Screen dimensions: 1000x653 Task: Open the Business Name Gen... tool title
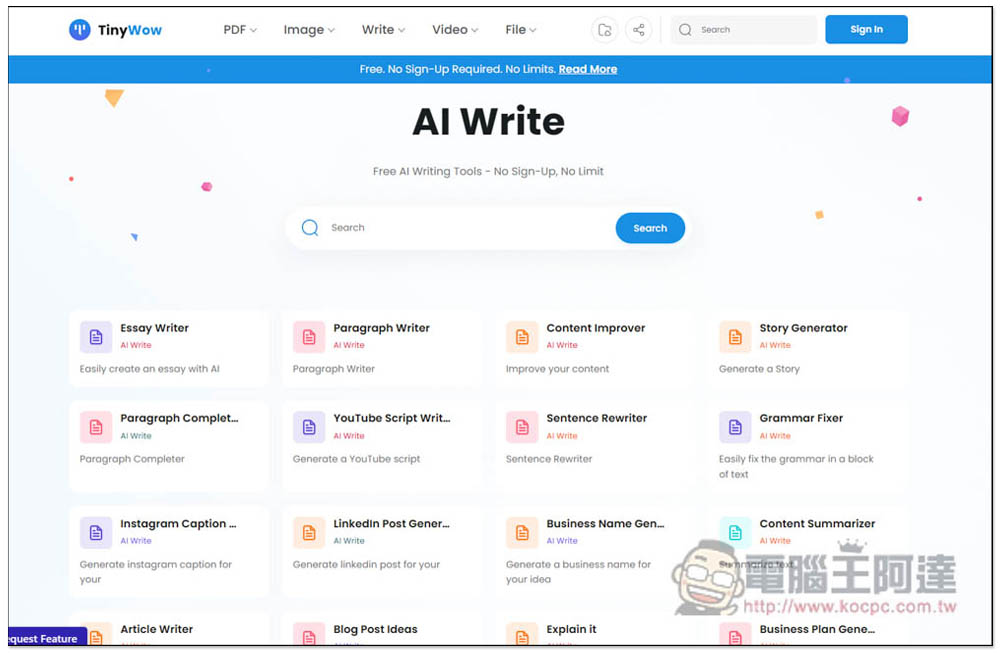coord(605,524)
